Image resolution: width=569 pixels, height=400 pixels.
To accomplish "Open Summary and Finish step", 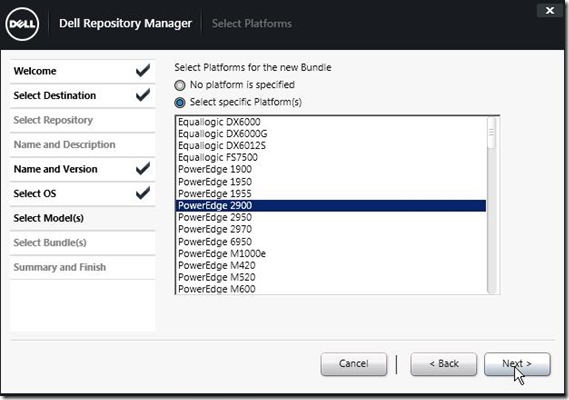I will pyautogui.click(x=83, y=268).
